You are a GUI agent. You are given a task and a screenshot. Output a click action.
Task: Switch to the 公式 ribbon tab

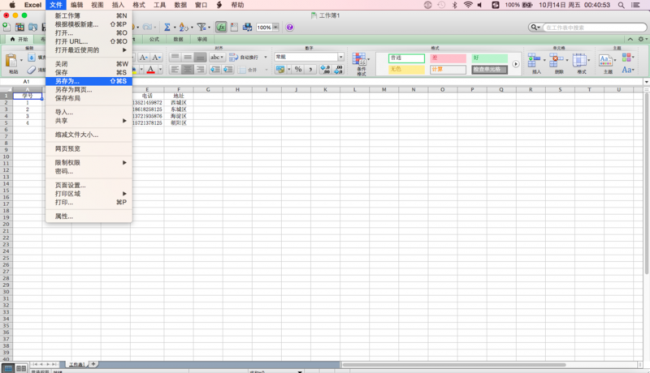coord(154,39)
